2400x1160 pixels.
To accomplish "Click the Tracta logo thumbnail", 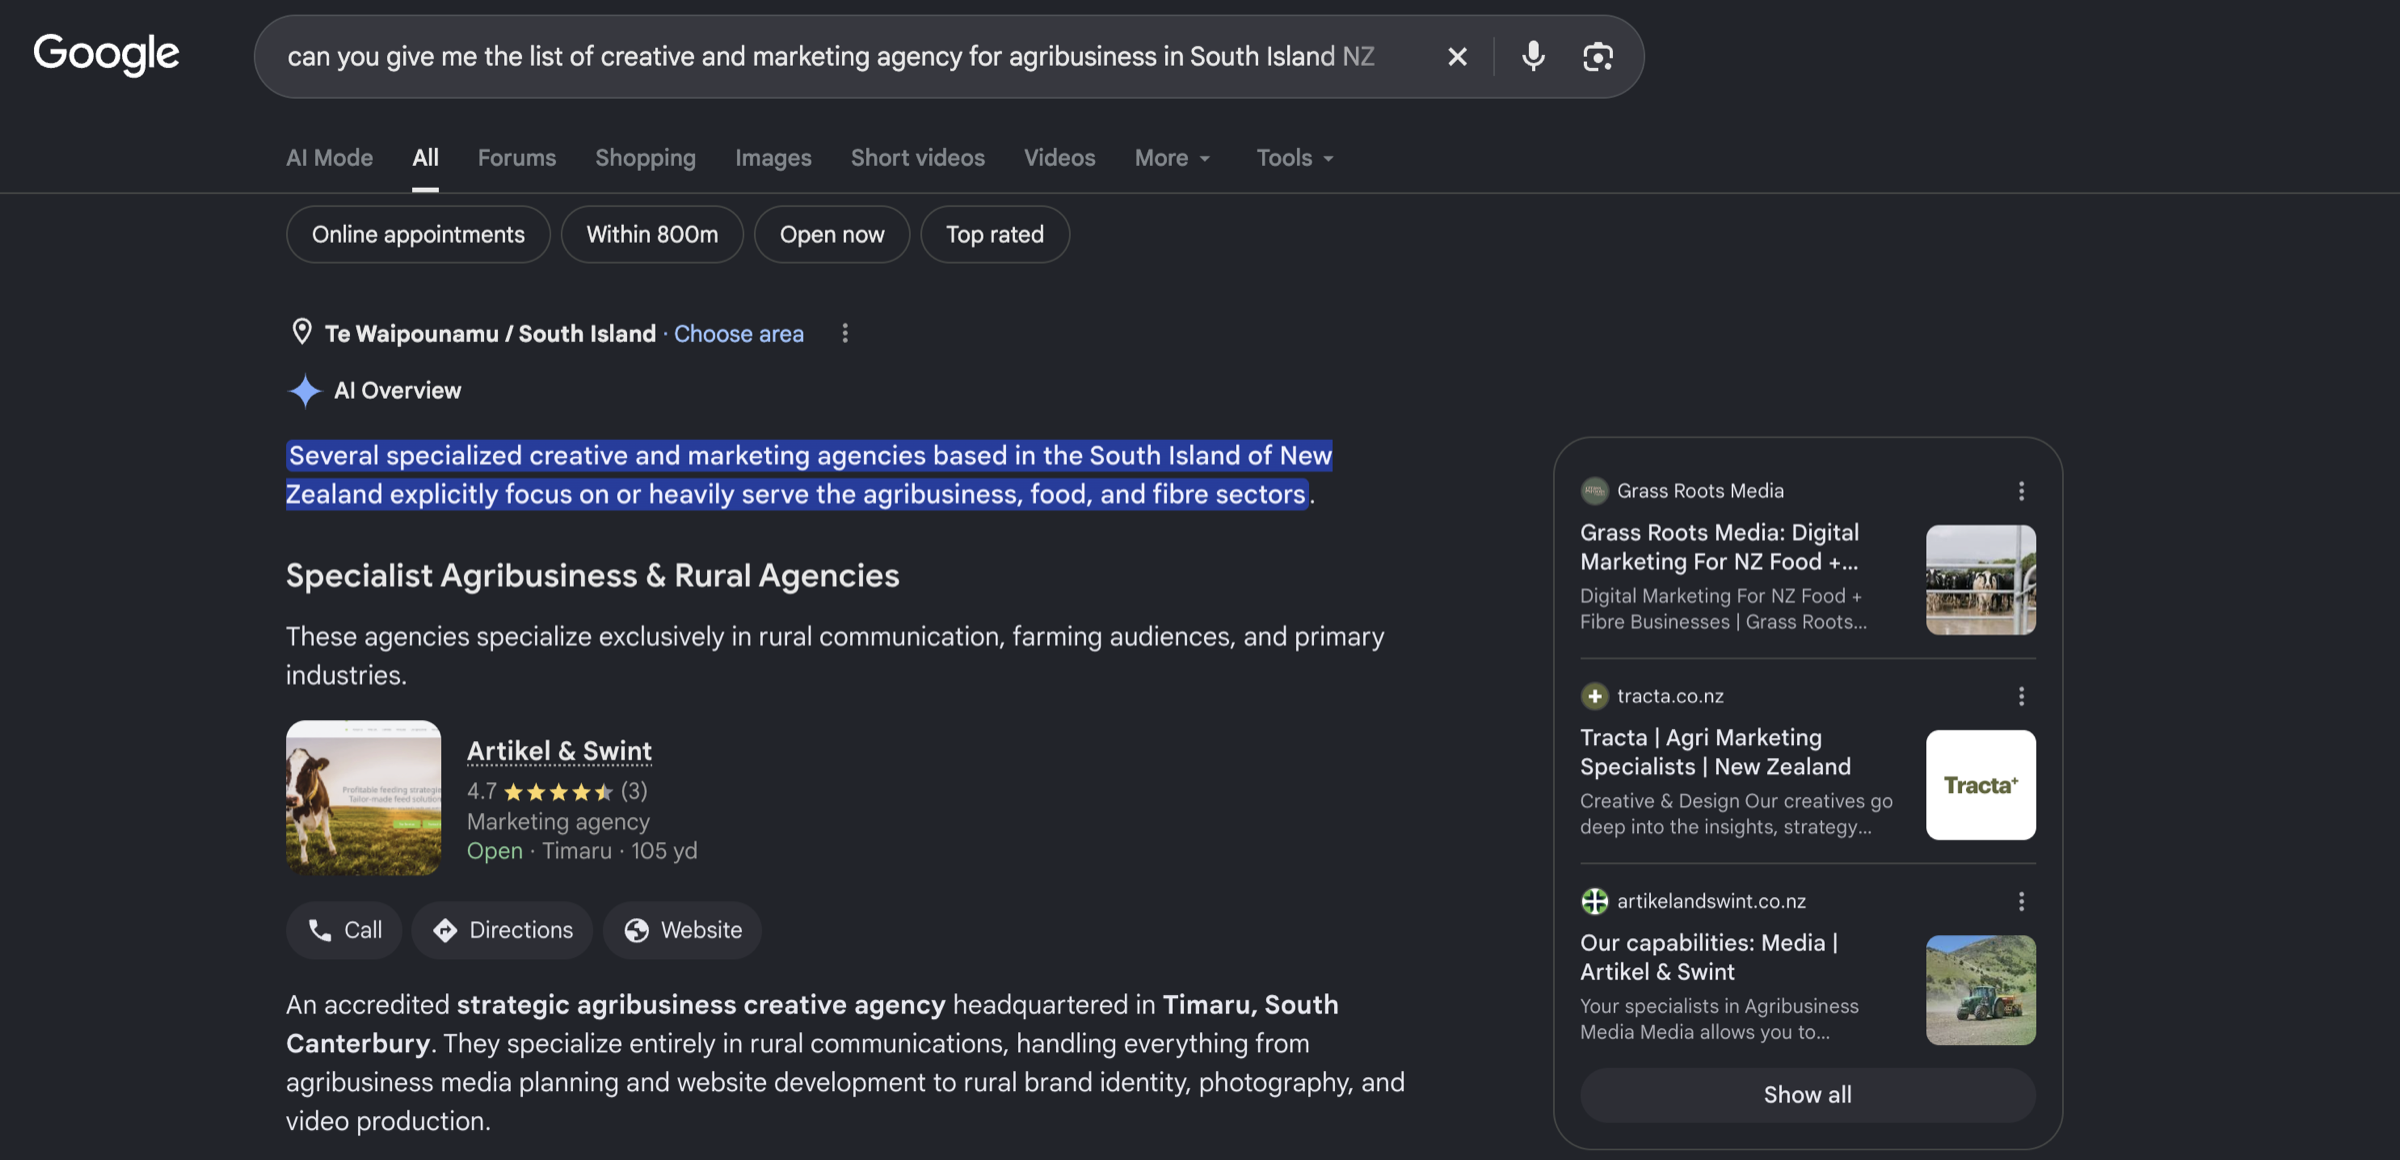I will pyautogui.click(x=1981, y=785).
